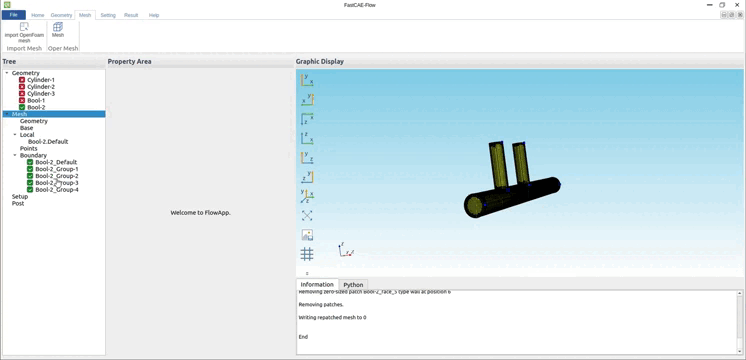Viewport: 746px width, 360px height.
Task: Set view with z pointing left, y up
Action: click(307, 177)
